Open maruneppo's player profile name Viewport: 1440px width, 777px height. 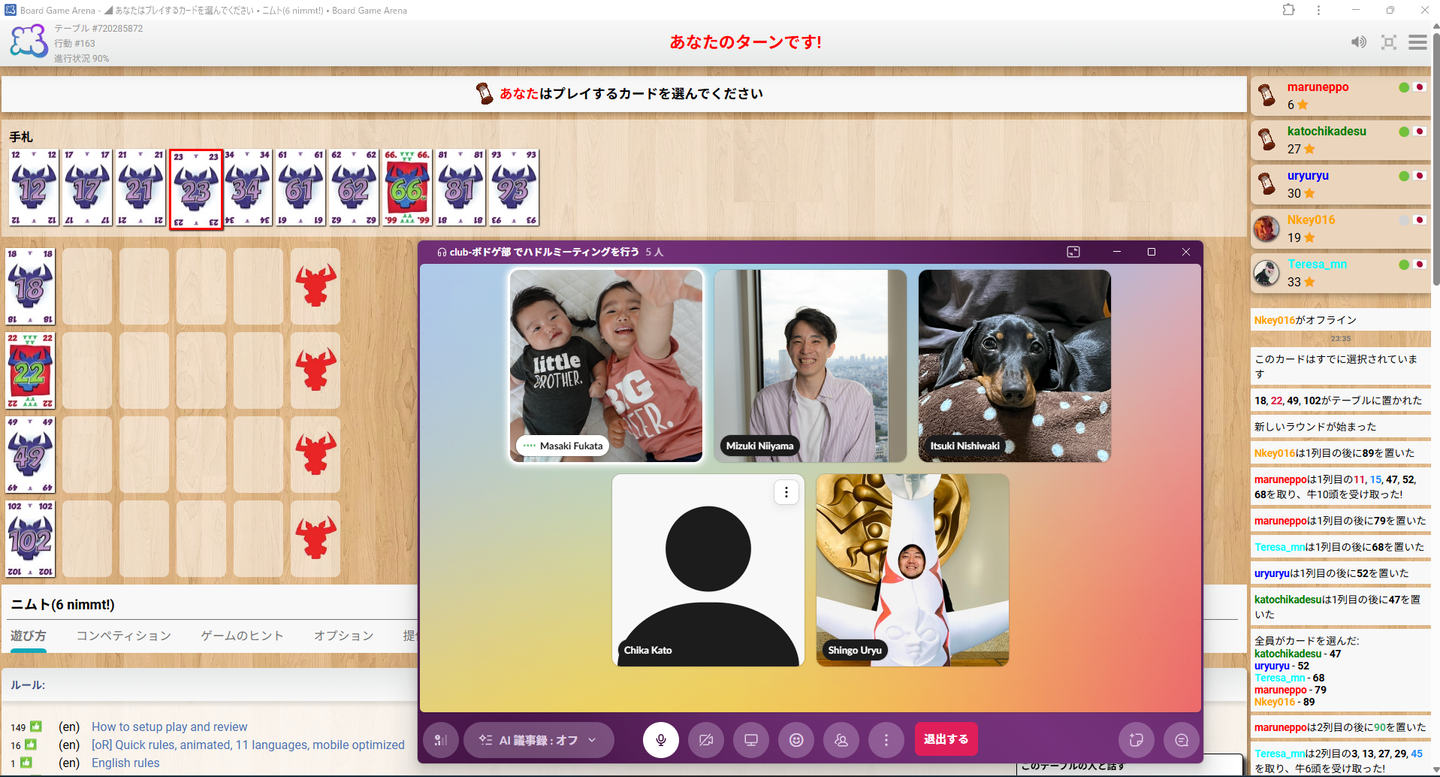1318,87
